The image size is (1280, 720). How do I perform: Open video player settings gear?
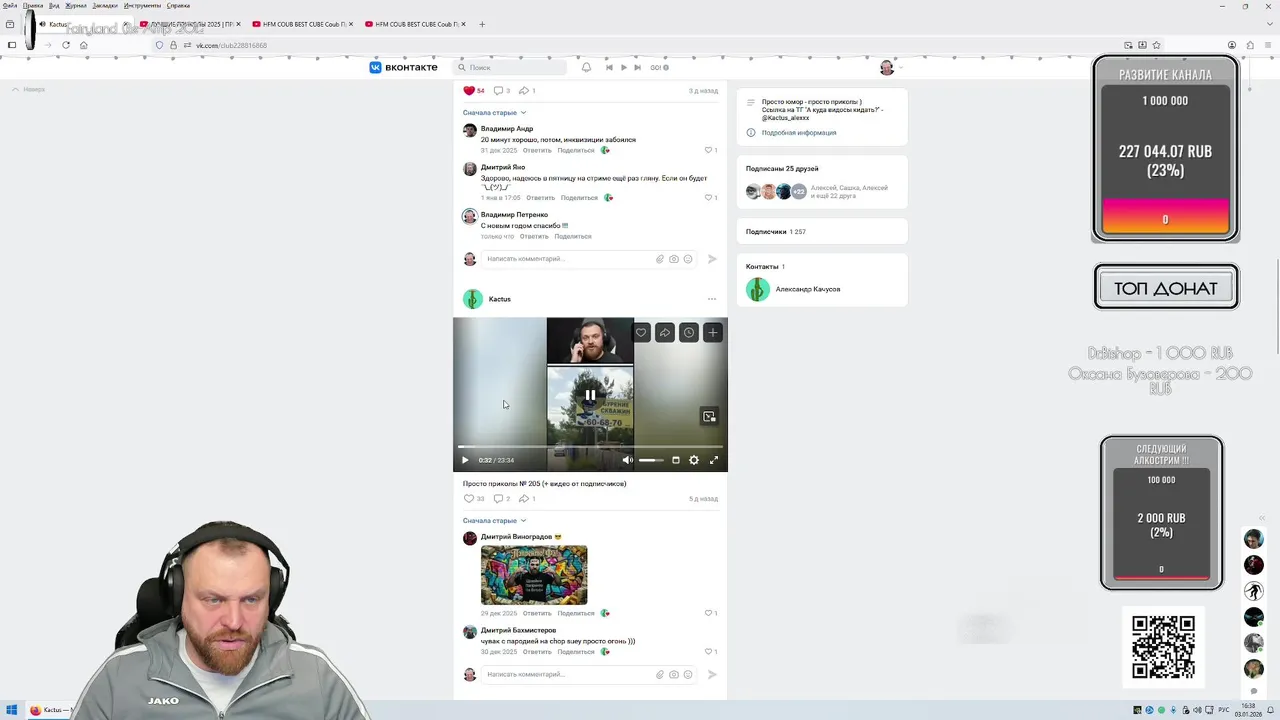click(694, 460)
